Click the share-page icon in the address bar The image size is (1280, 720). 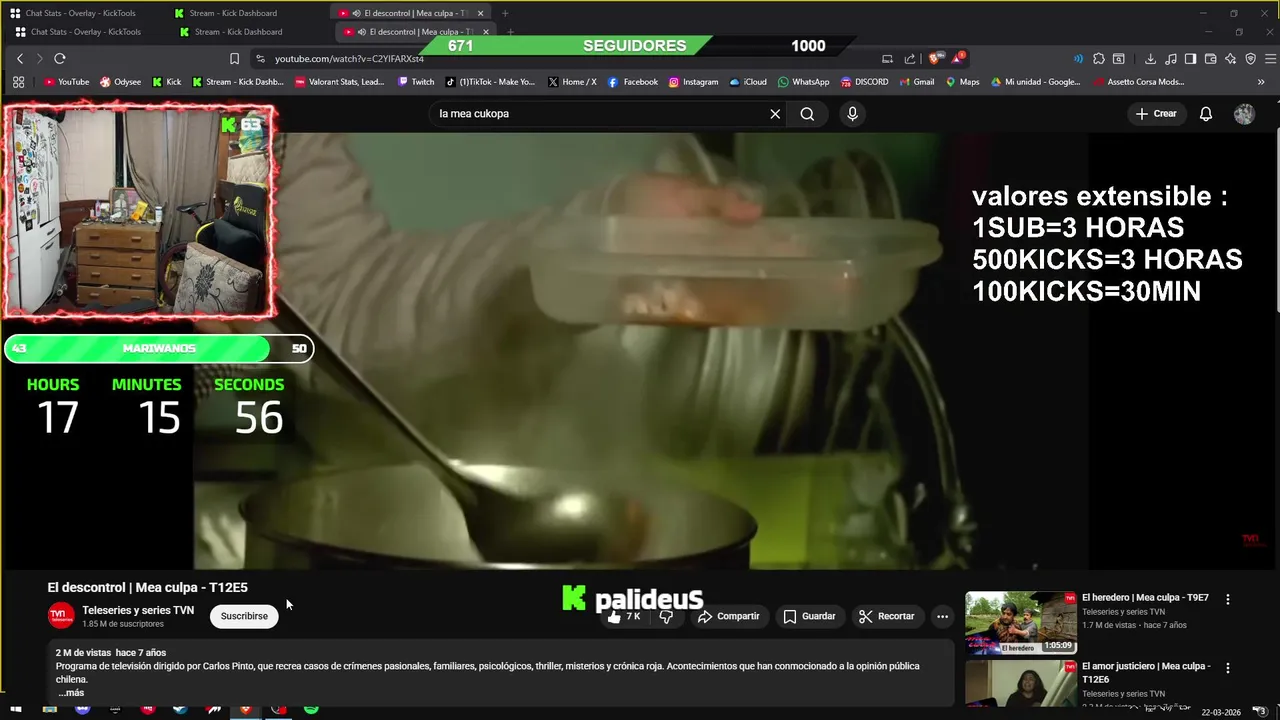coord(910,59)
